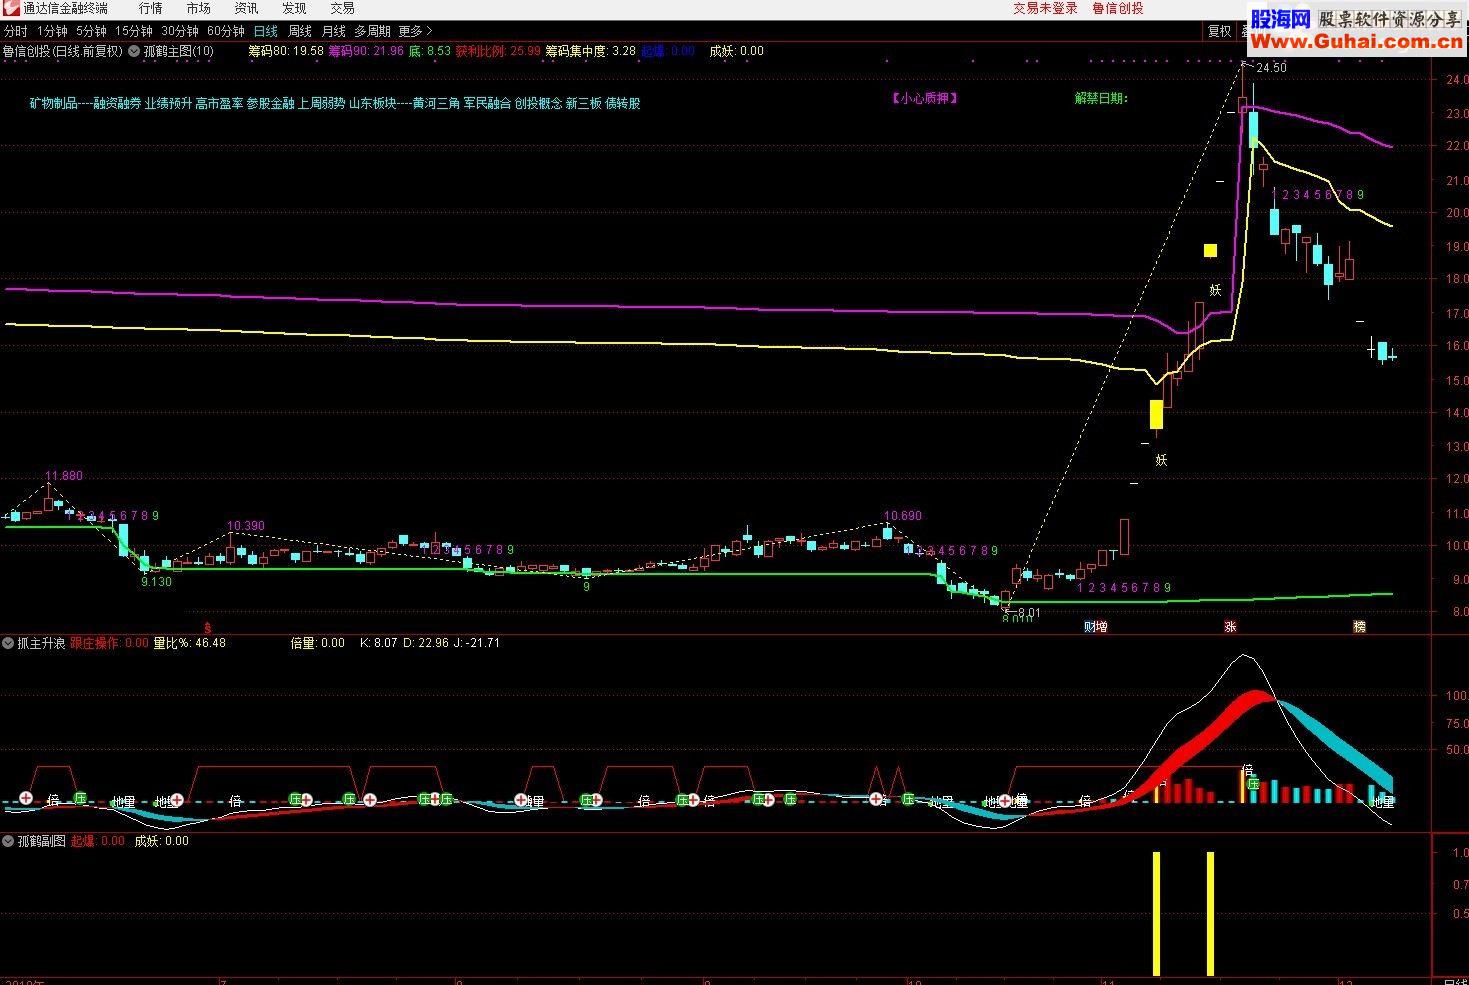Expand the 孤鹤主图 indicator dropdown arrow
Image resolution: width=1469 pixels, height=985 pixels.
[x=134, y=51]
